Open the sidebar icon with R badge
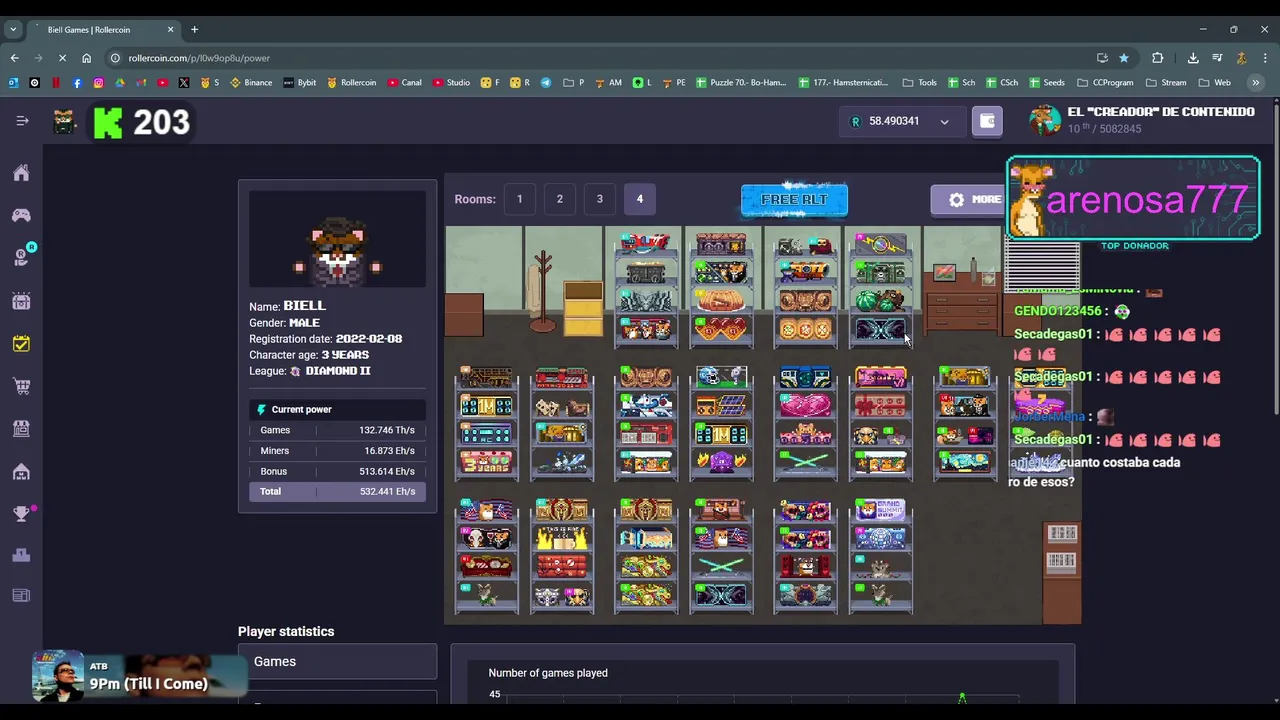1280x720 pixels. tap(22, 257)
